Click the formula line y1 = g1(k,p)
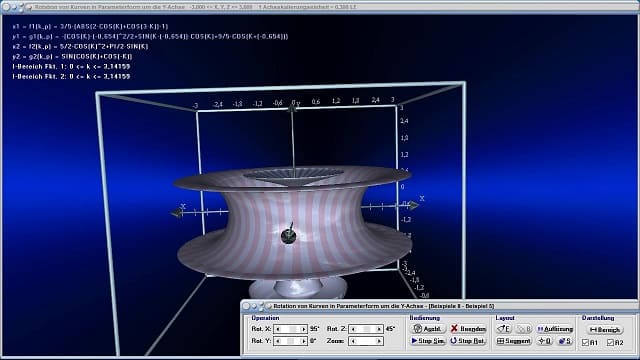The image size is (640, 360). coord(150,36)
